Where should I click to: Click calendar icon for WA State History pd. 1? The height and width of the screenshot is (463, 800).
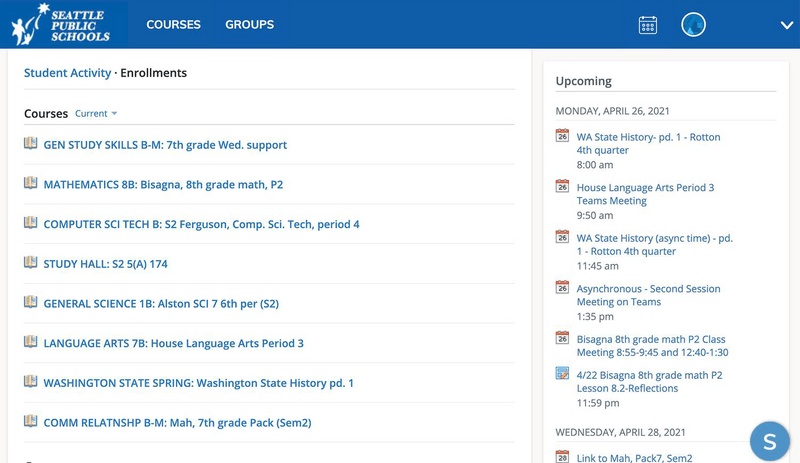562,135
